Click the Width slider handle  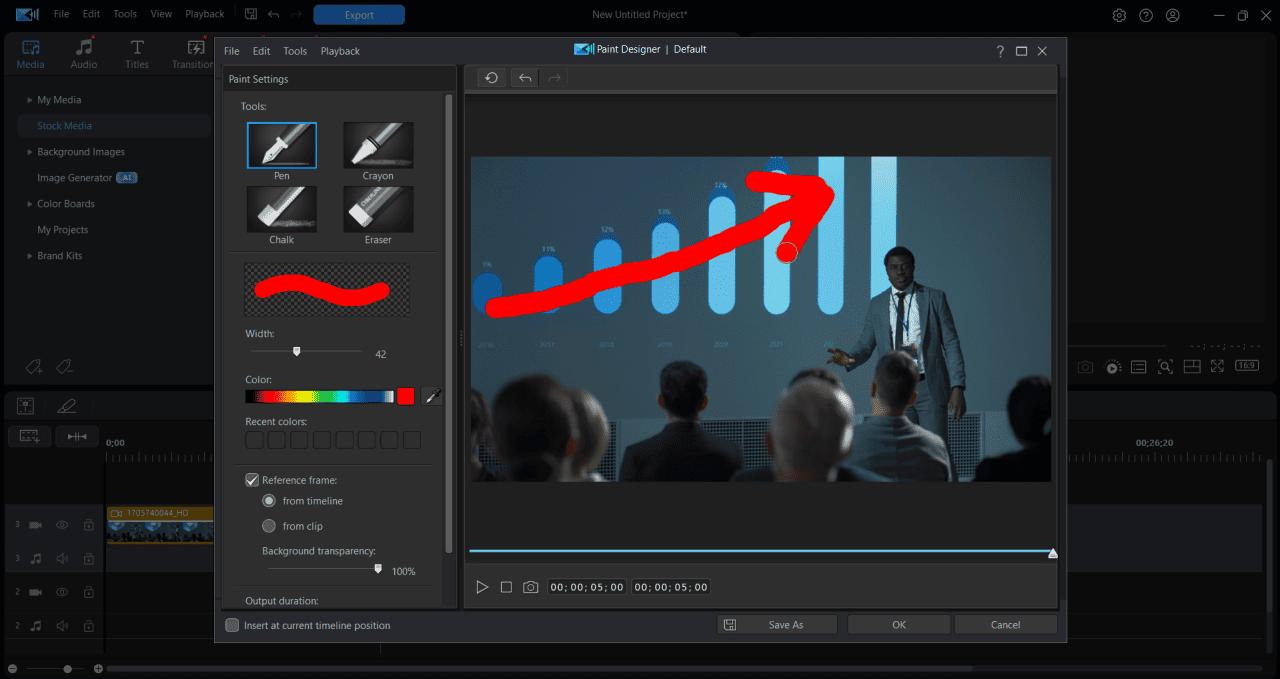point(296,351)
